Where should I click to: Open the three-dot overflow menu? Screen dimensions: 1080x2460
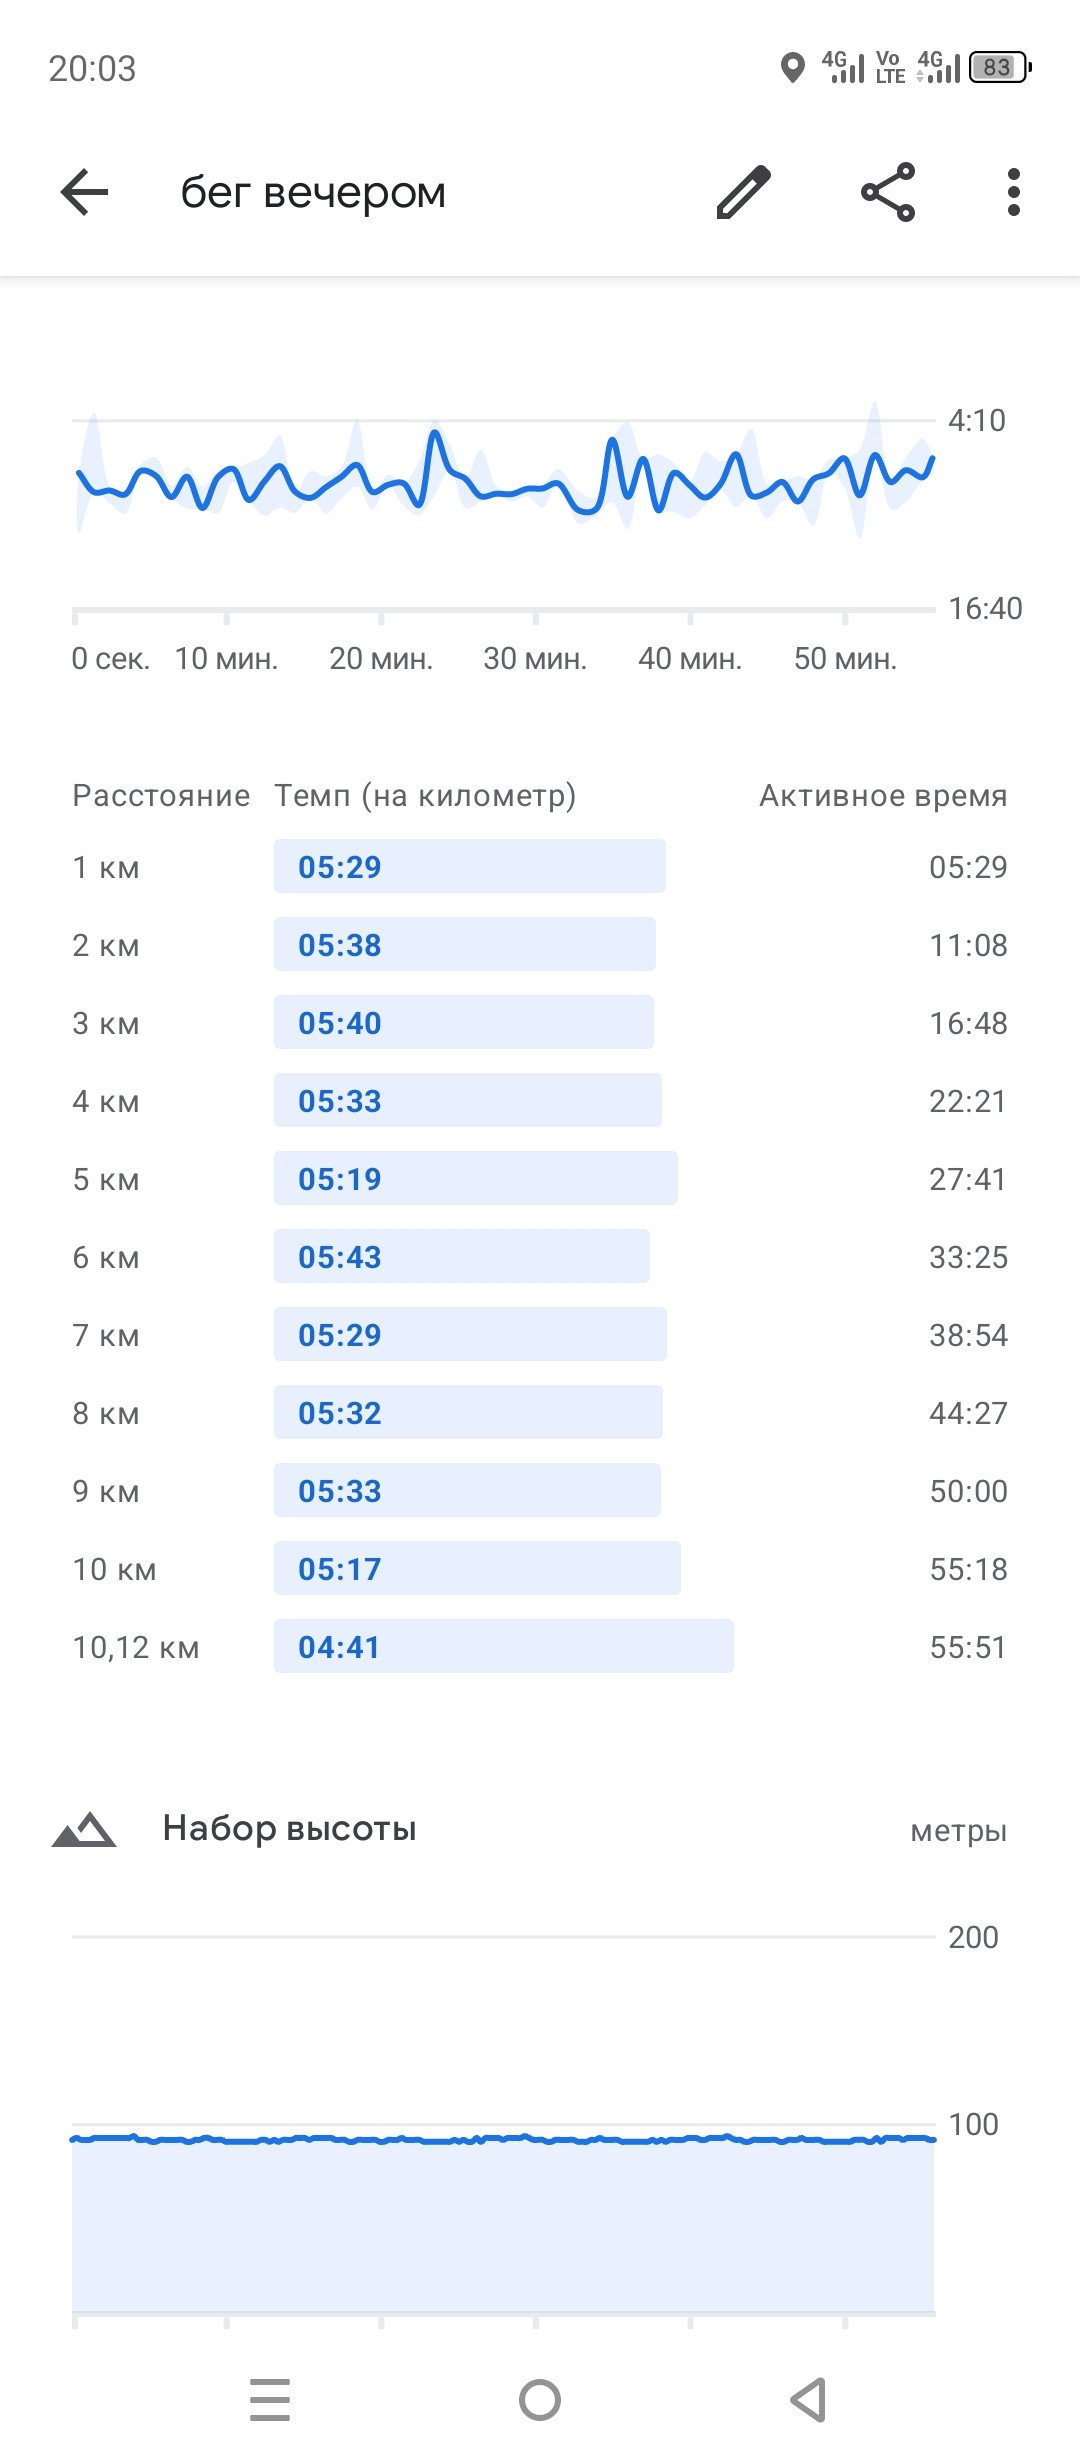point(1014,192)
